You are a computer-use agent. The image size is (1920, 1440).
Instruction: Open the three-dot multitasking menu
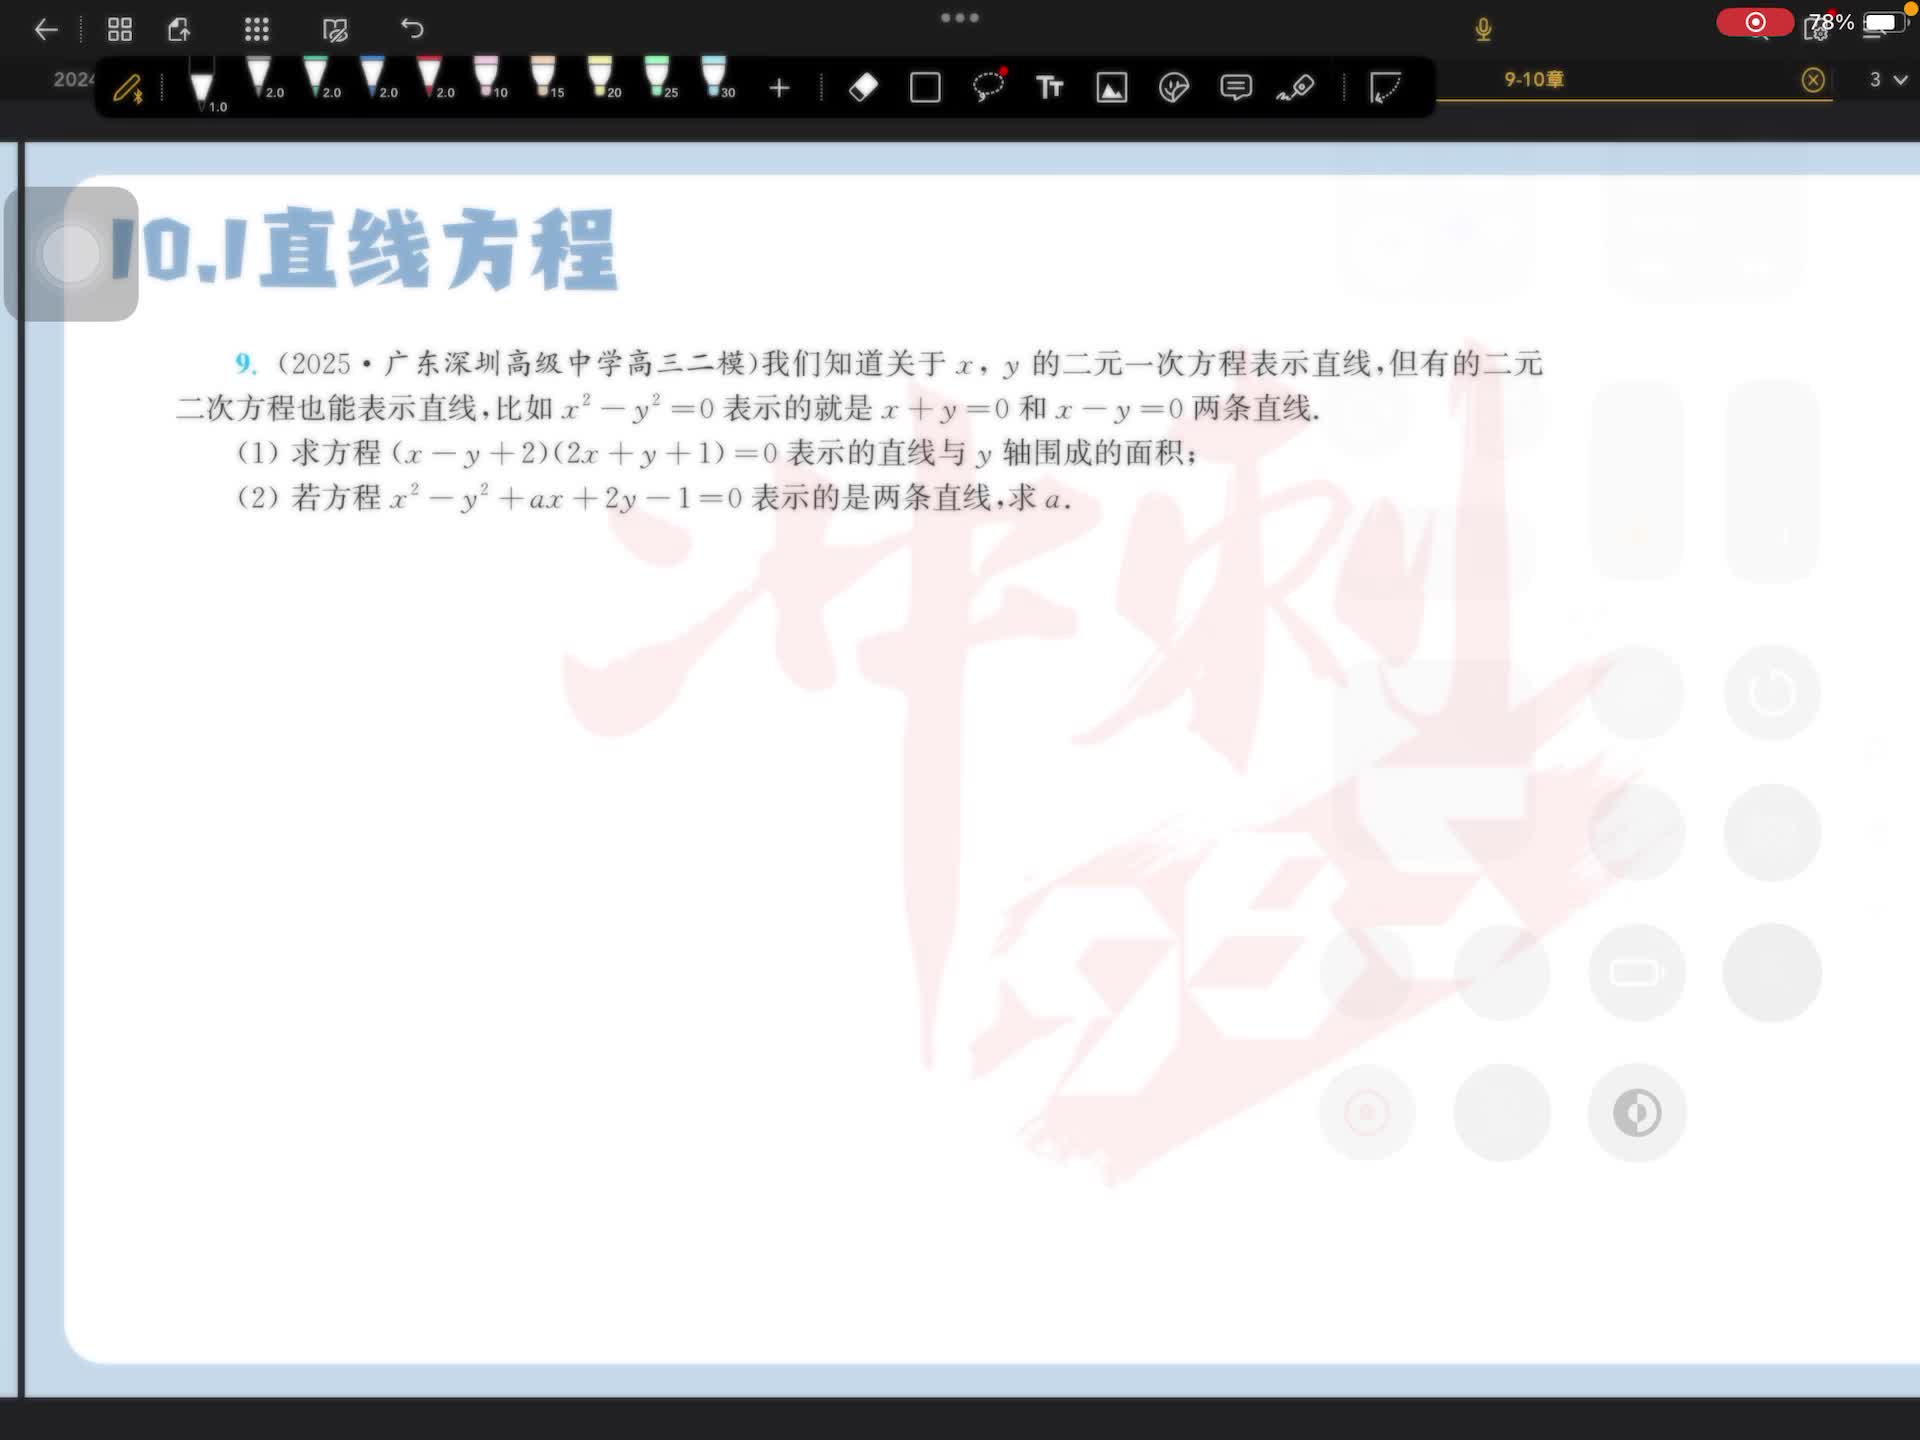(959, 17)
